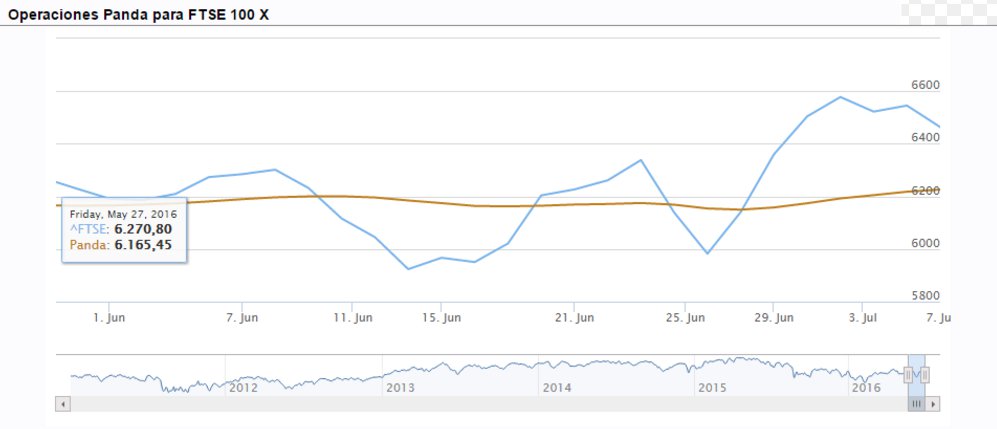The image size is (997, 429).
Task: Grab the left navigator range handle
Action: tap(908, 375)
